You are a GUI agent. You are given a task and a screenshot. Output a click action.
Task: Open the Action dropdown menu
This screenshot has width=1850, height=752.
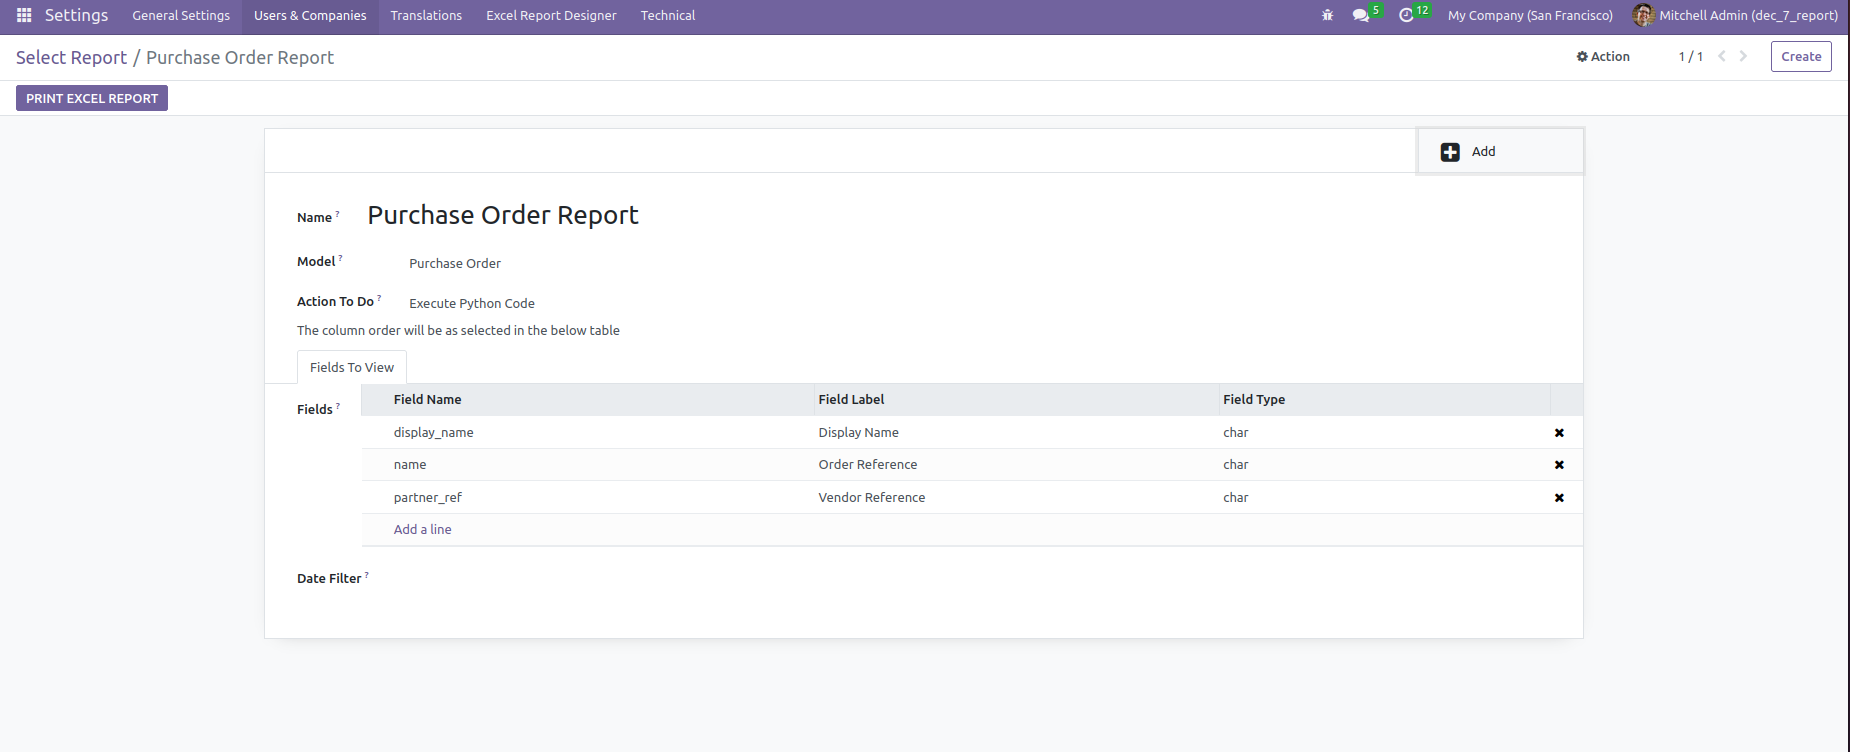(x=1603, y=57)
